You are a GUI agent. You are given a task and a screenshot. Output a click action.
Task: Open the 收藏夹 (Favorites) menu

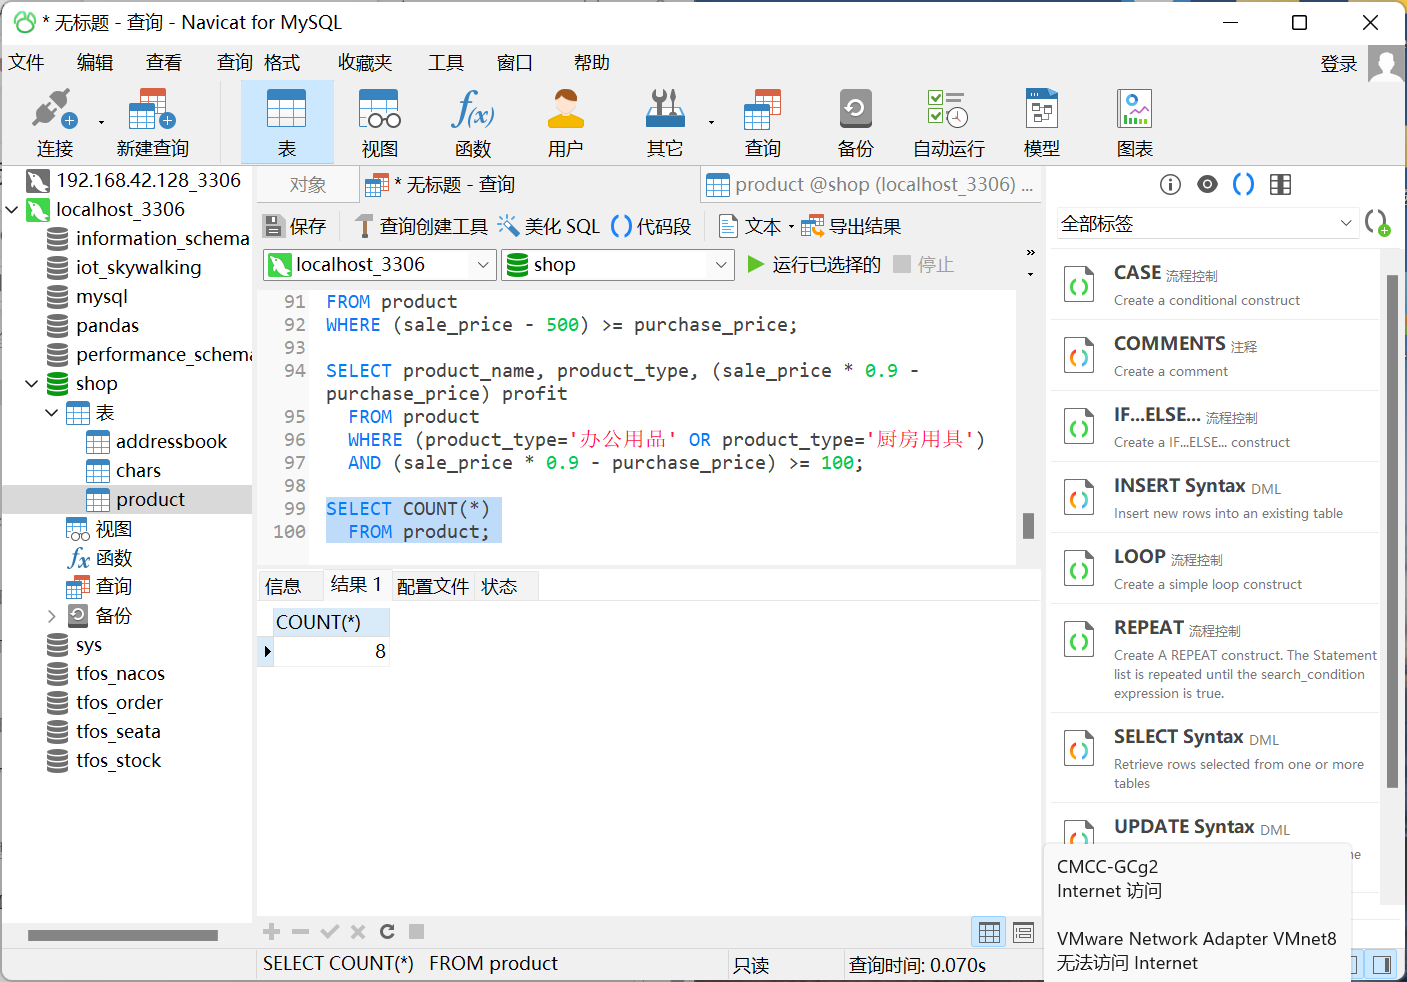(x=365, y=63)
